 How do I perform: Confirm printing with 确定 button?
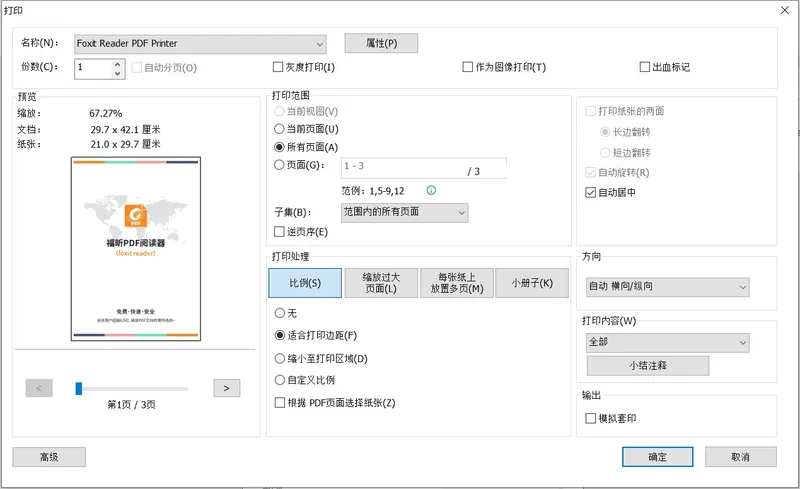point(658,457)
